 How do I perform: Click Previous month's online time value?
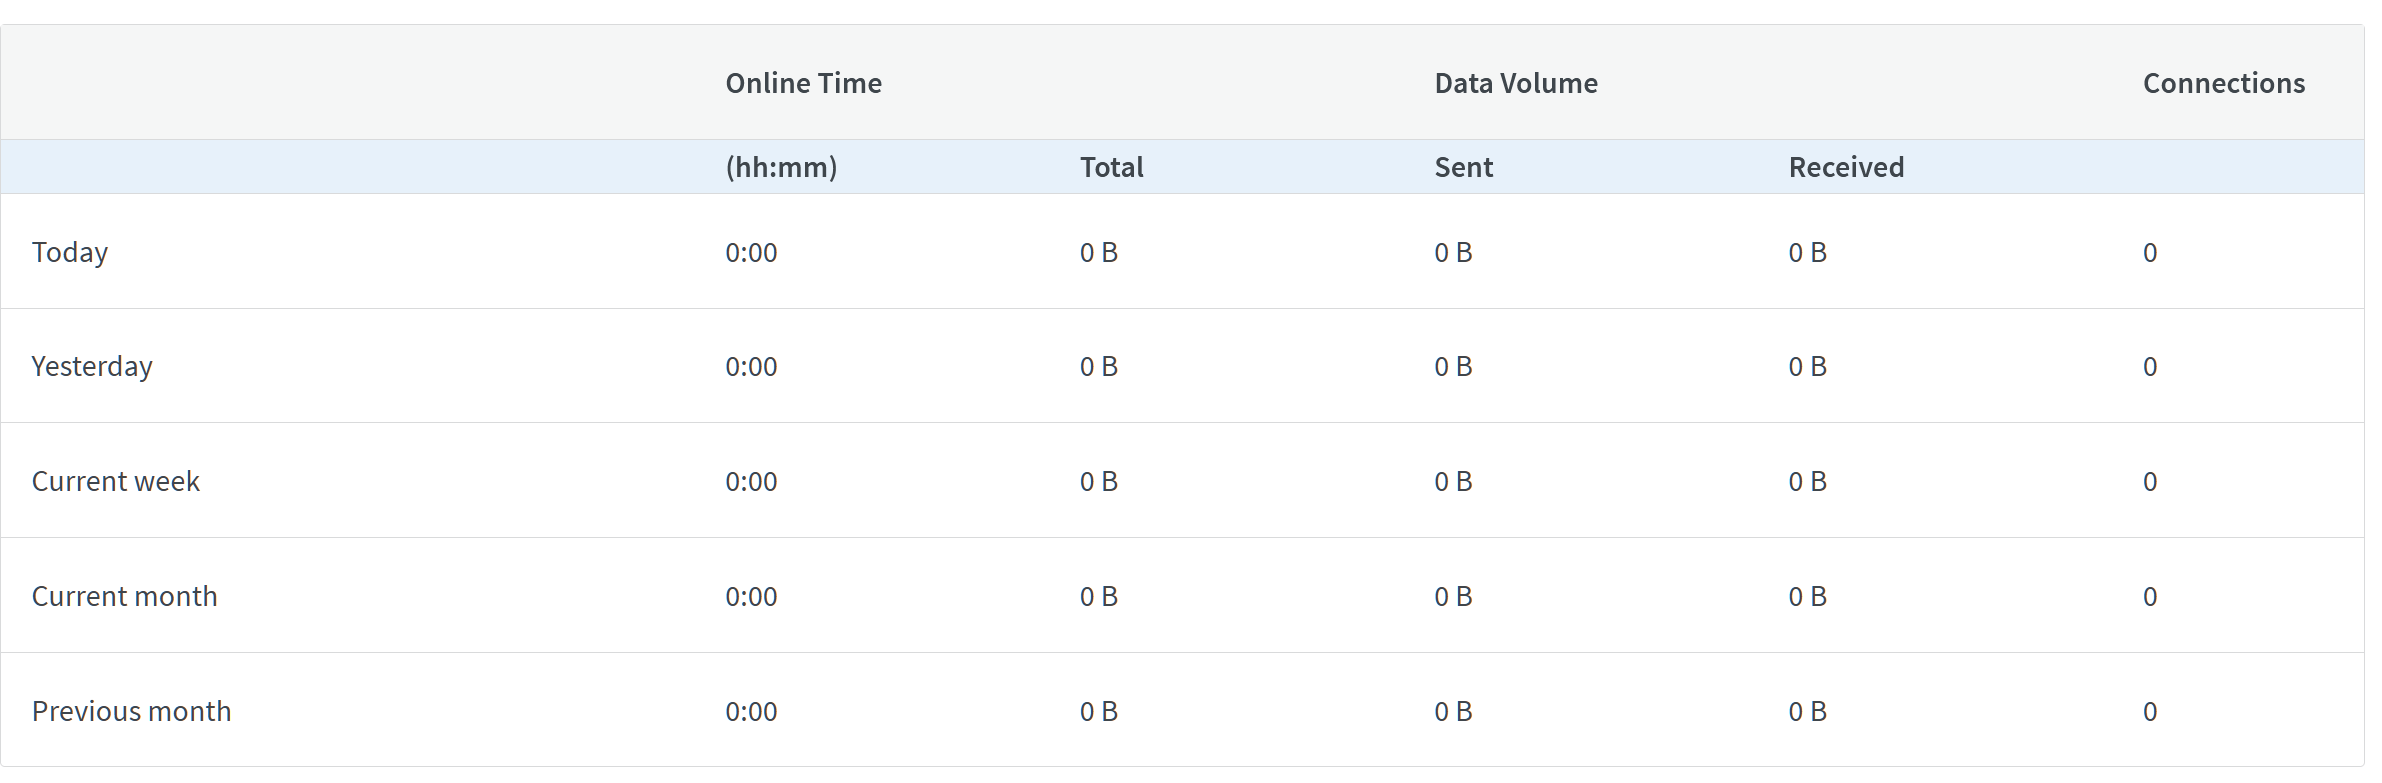[751, 711]
